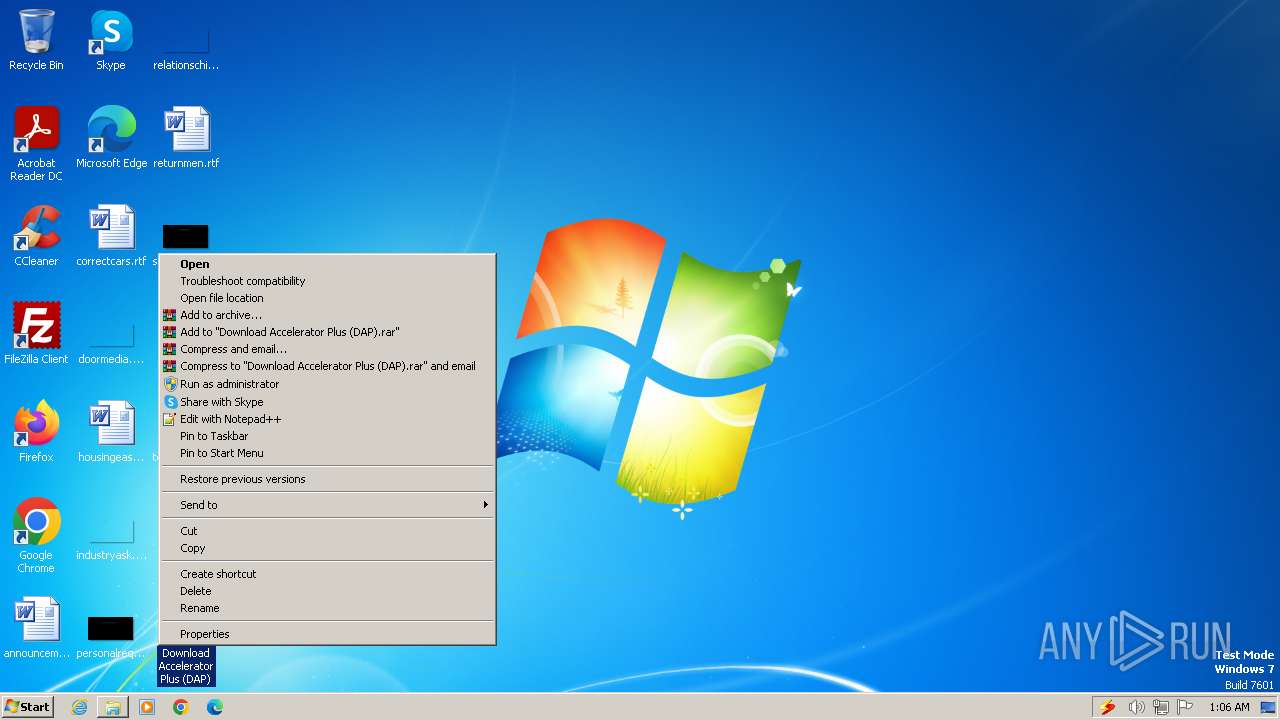The width and height of the screenshot is (1280, 720).
Task: Choose Add to archive...
Action: pyautogui.click(x=328, y=315)
